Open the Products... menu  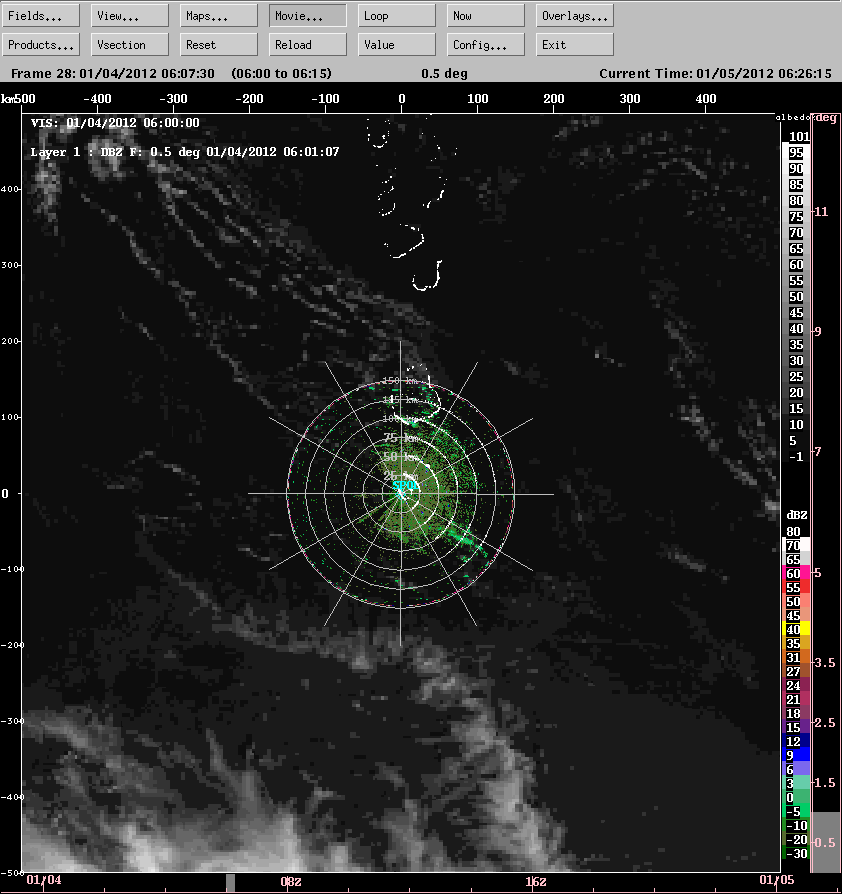point(41,45)
